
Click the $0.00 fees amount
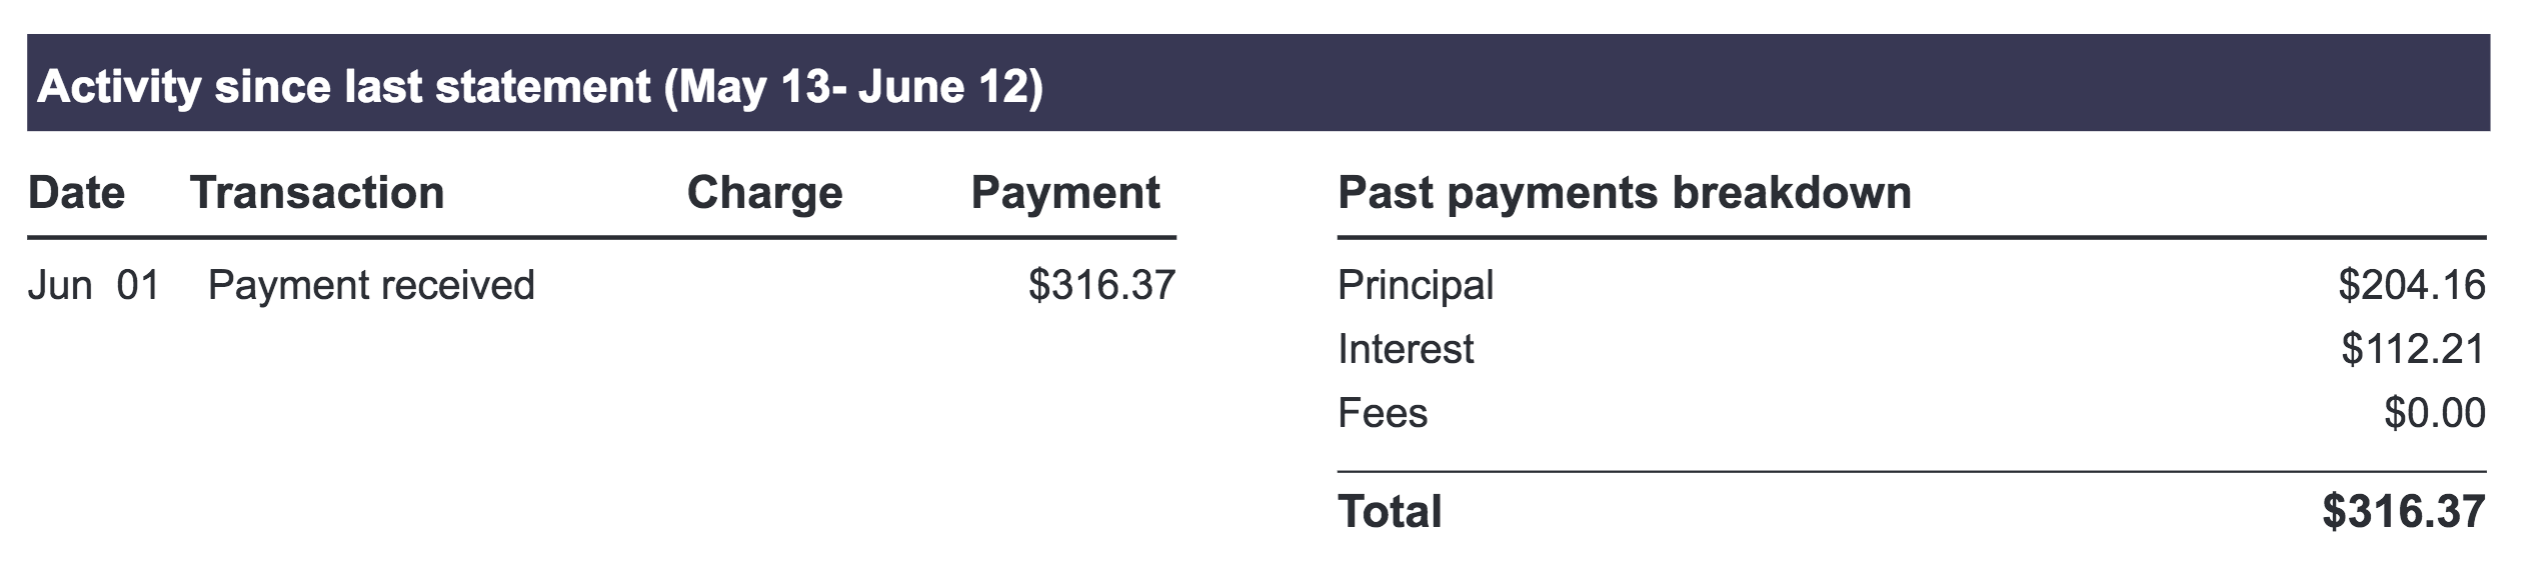pyautogui.click(x=2434, y=414)
